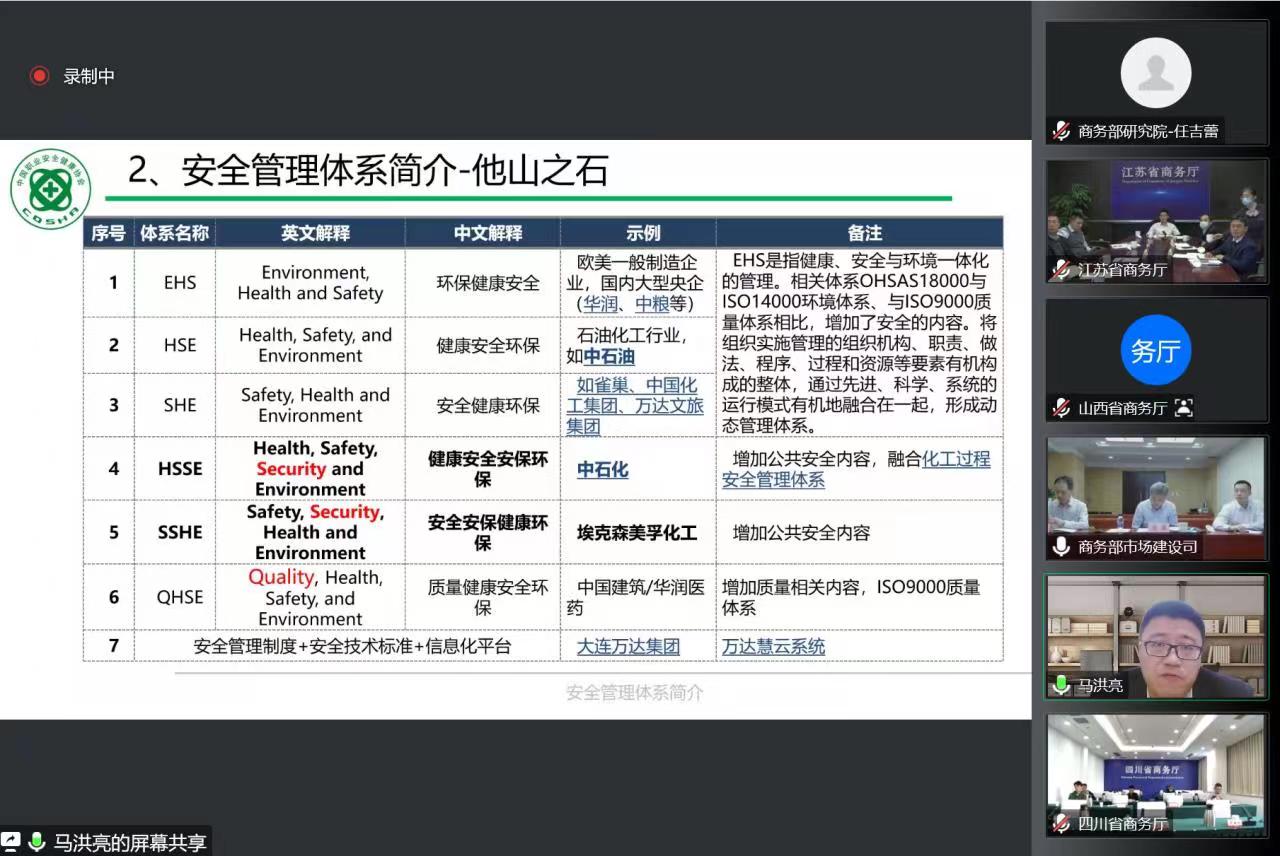The width and height of the screenshot is (1280, 856).
Task: Click the 录制中 recording status text
Action: [x=89, y=76]
